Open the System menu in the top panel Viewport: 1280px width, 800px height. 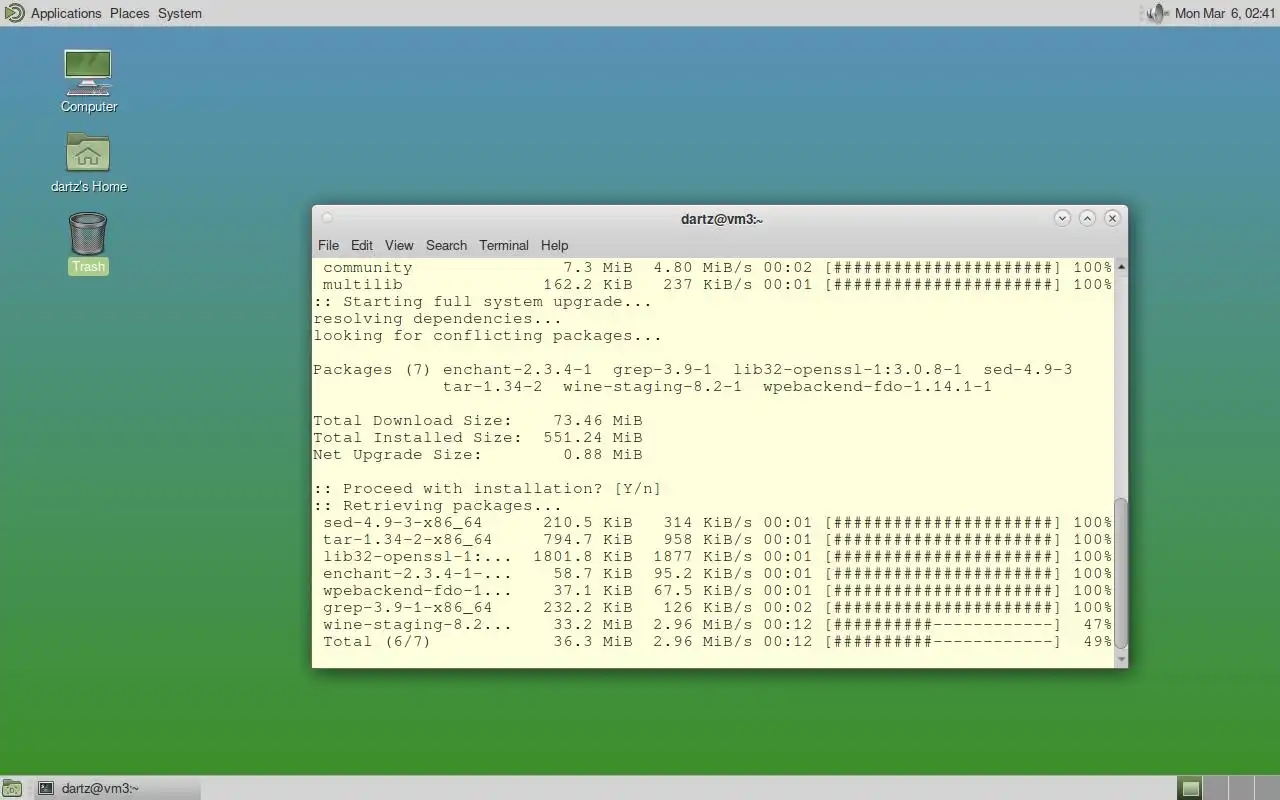pyautogui.click(x=180, y=13)
